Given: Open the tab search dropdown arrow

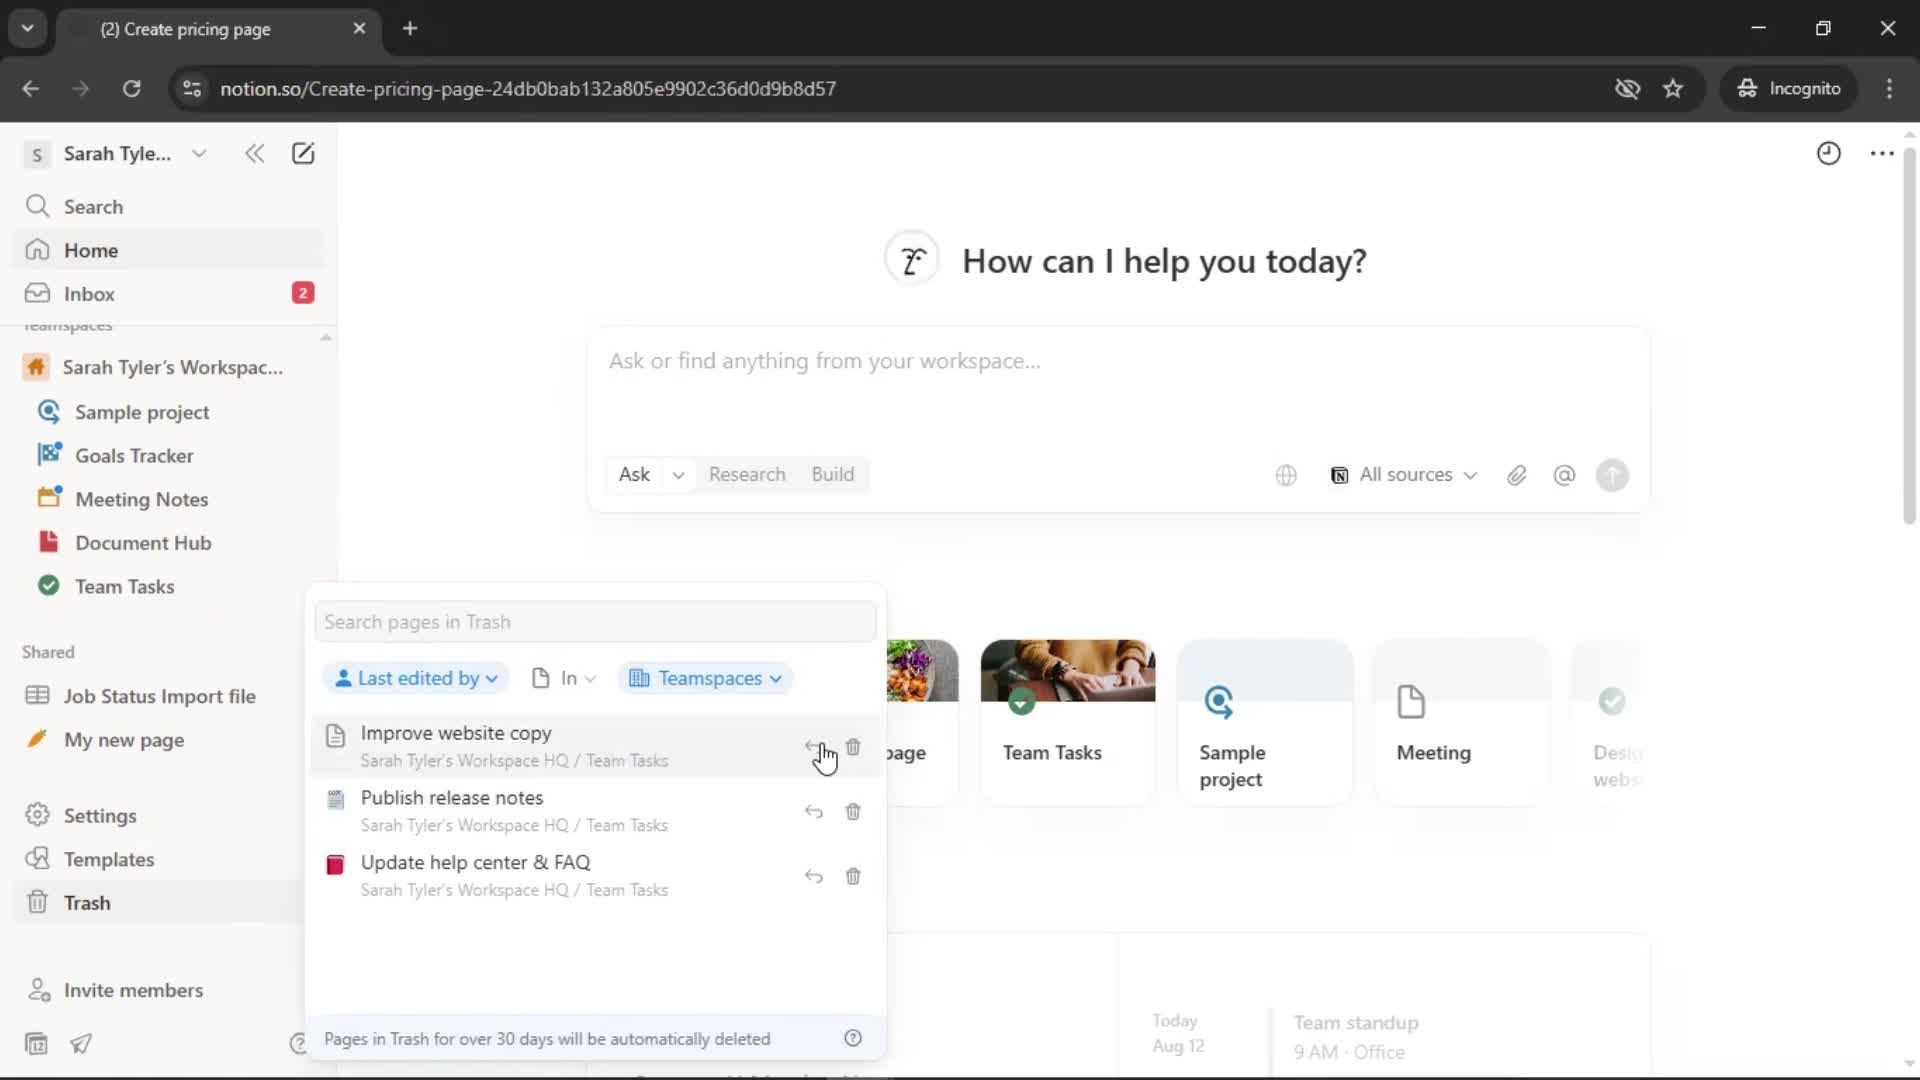Looking at the screenshot, I should coord(28,28).
